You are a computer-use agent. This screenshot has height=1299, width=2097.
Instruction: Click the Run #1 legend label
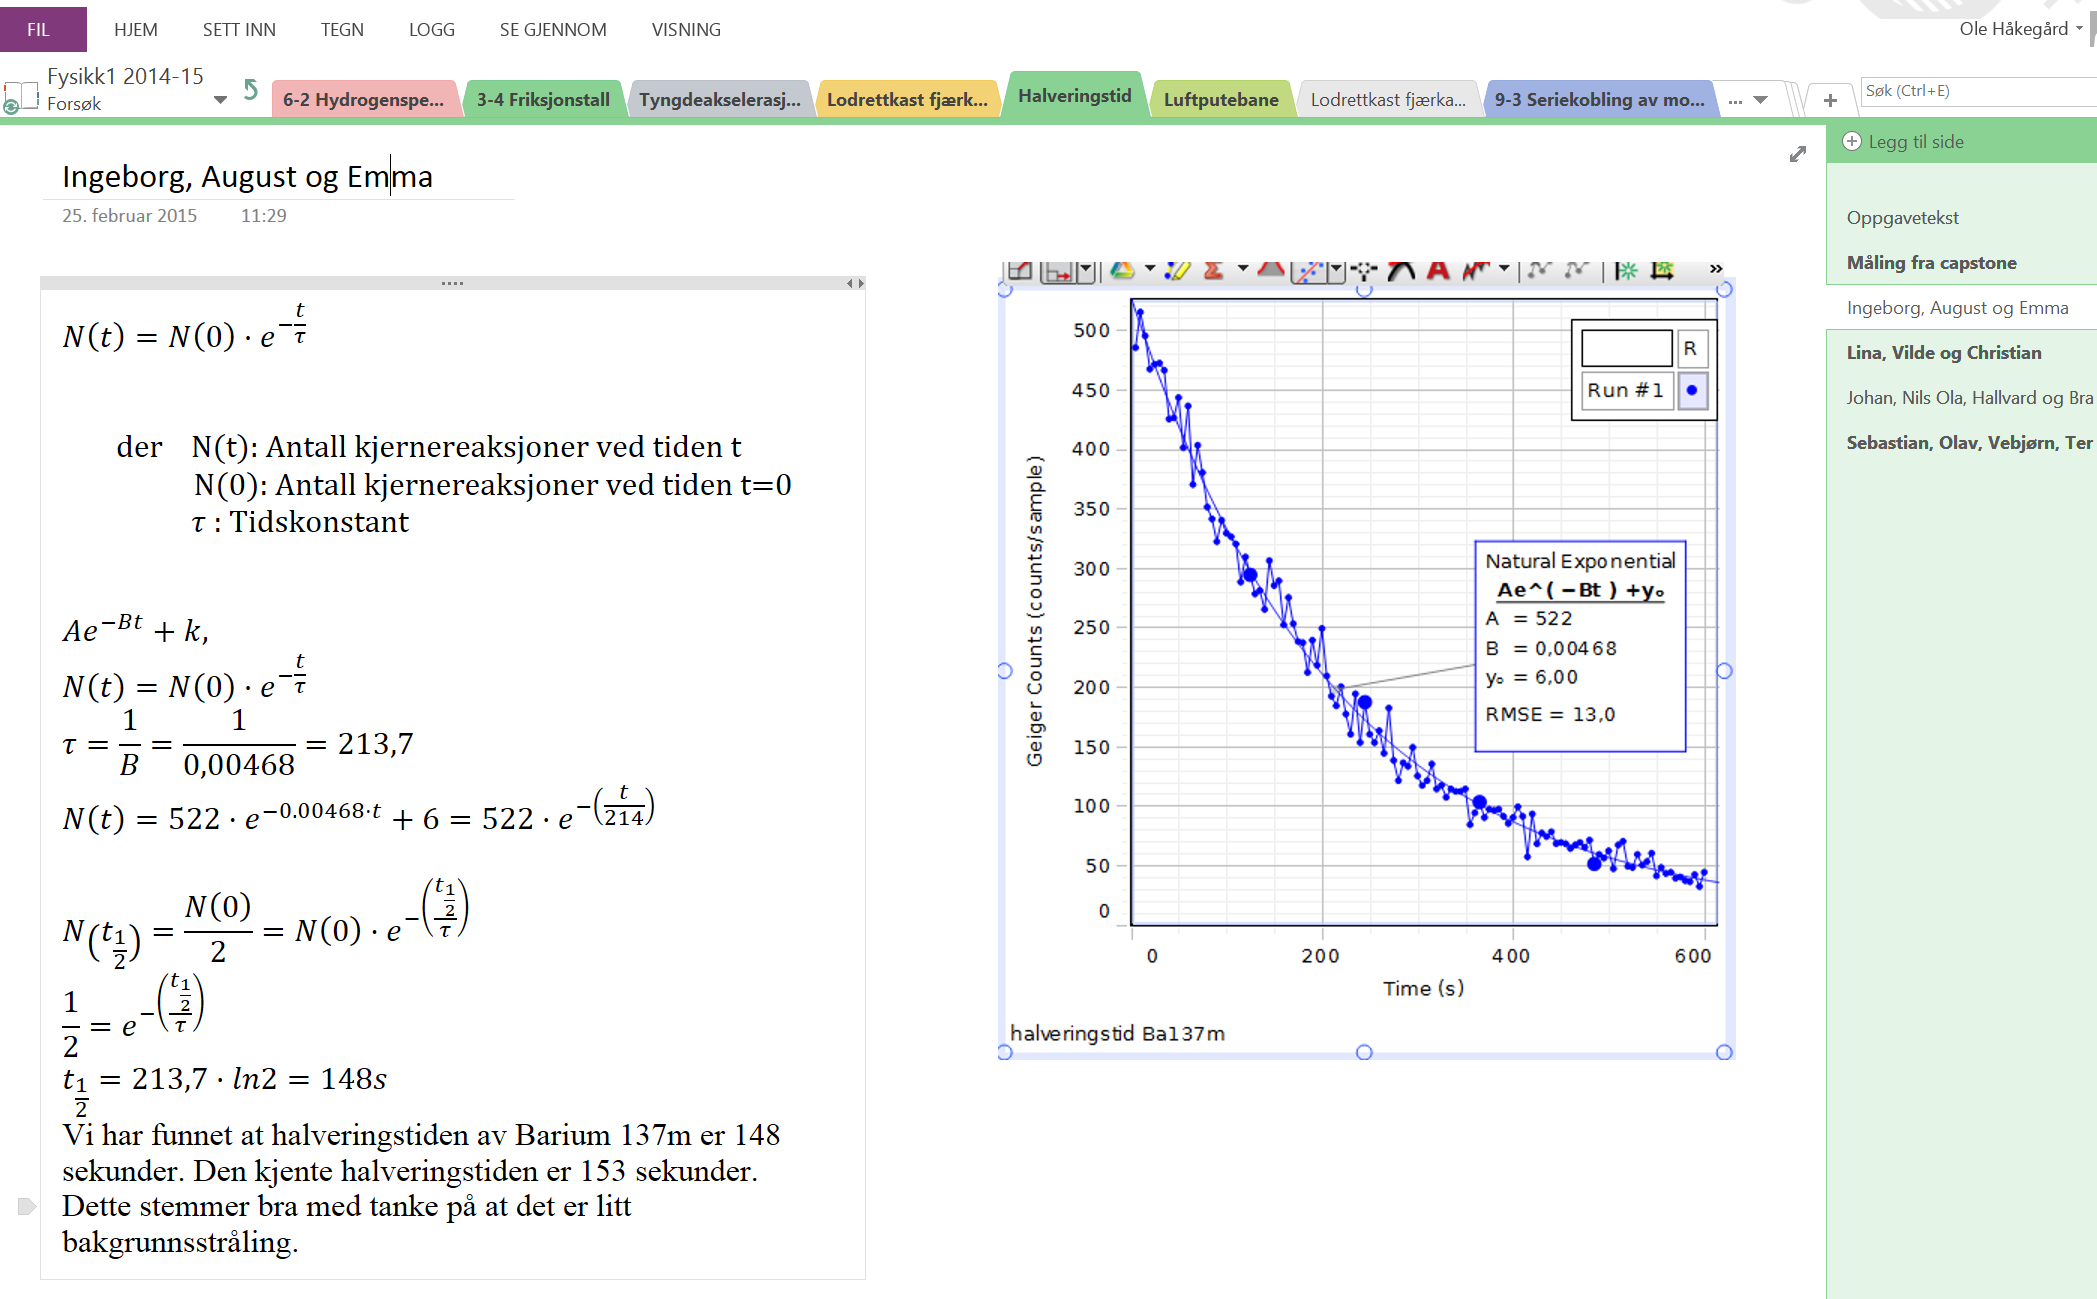click(1626, 390)
